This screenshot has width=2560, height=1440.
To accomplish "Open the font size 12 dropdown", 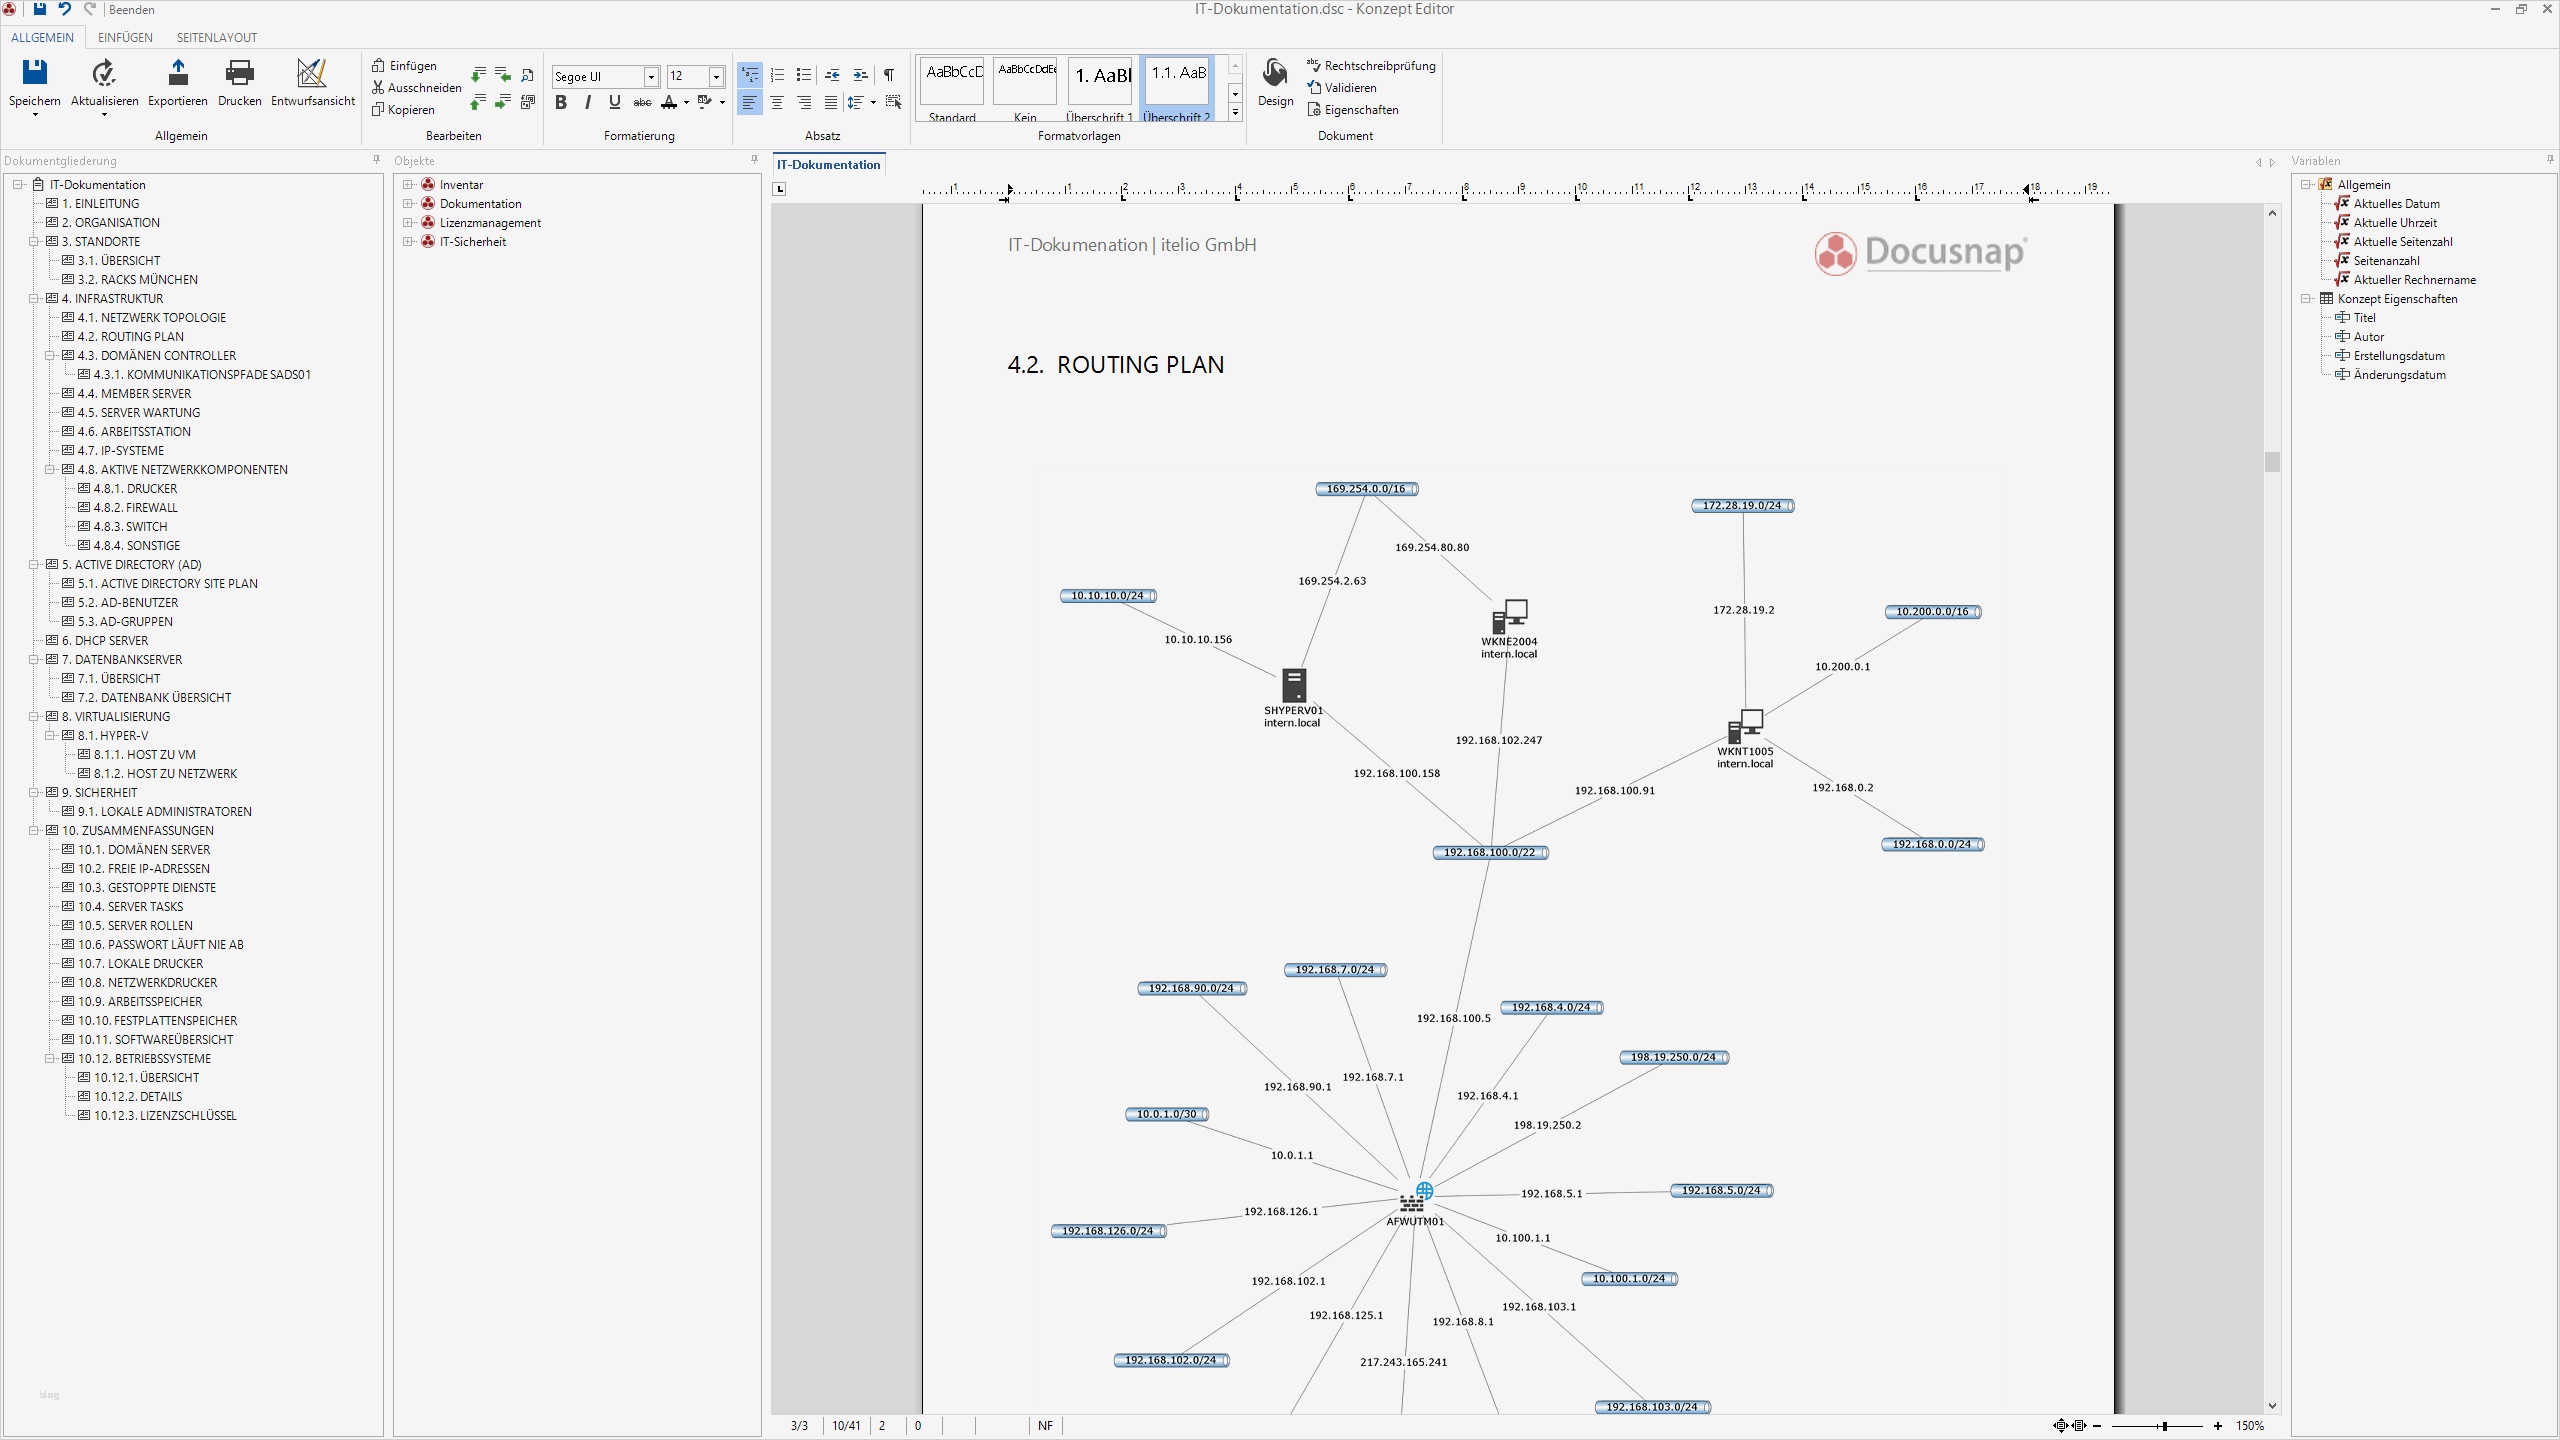I will 716,77.
